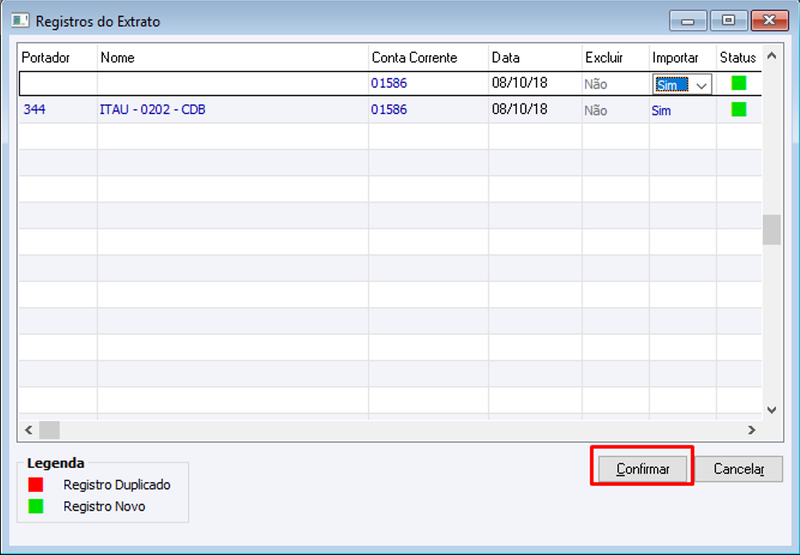
Task: Click the Registros do Extrato window icon
Action: click(20, 21)
